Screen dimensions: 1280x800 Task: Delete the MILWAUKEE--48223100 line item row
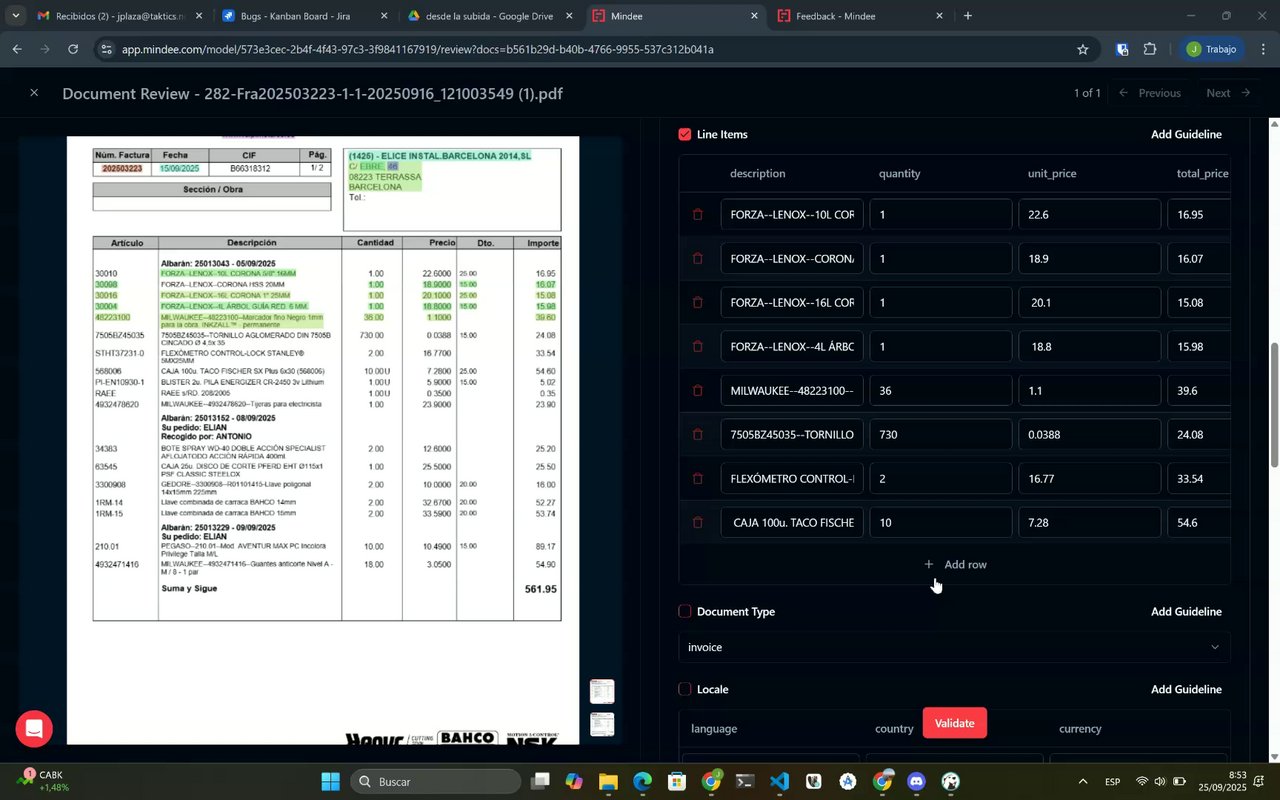pyautogui.click(x=698, y=390)
